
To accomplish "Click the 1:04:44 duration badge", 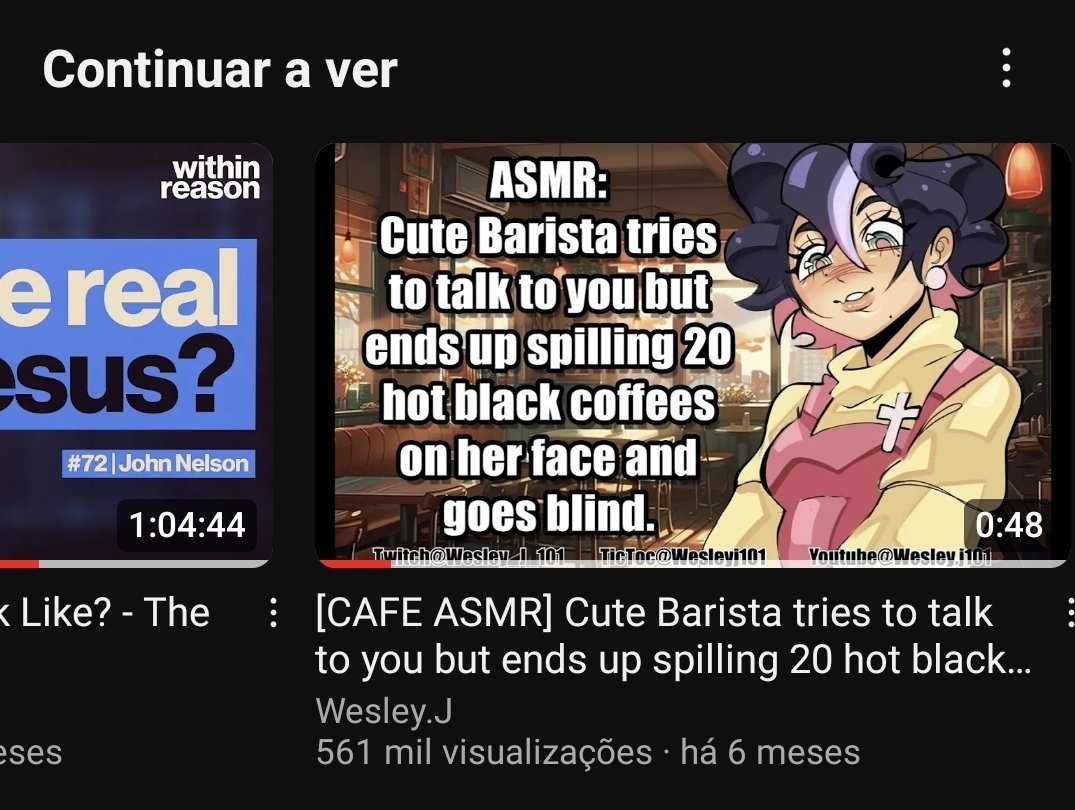I will point(186,525).
